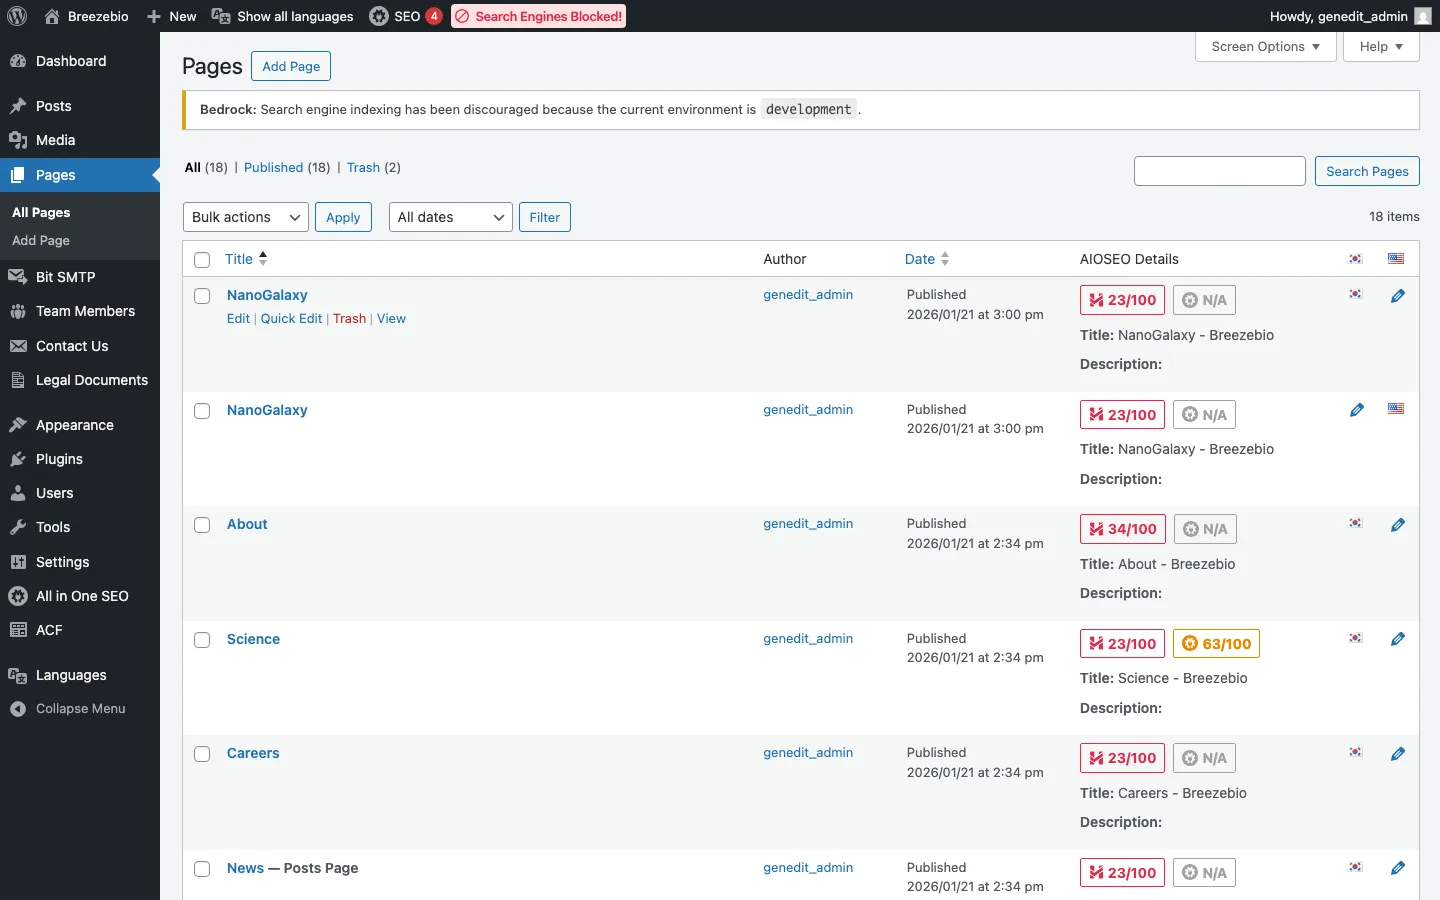
Task: Open the Bulk actions dropdown
Action: point(246,217)
